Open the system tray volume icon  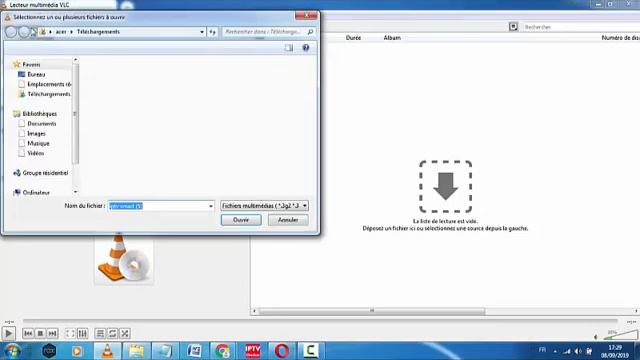pos(578,351)
